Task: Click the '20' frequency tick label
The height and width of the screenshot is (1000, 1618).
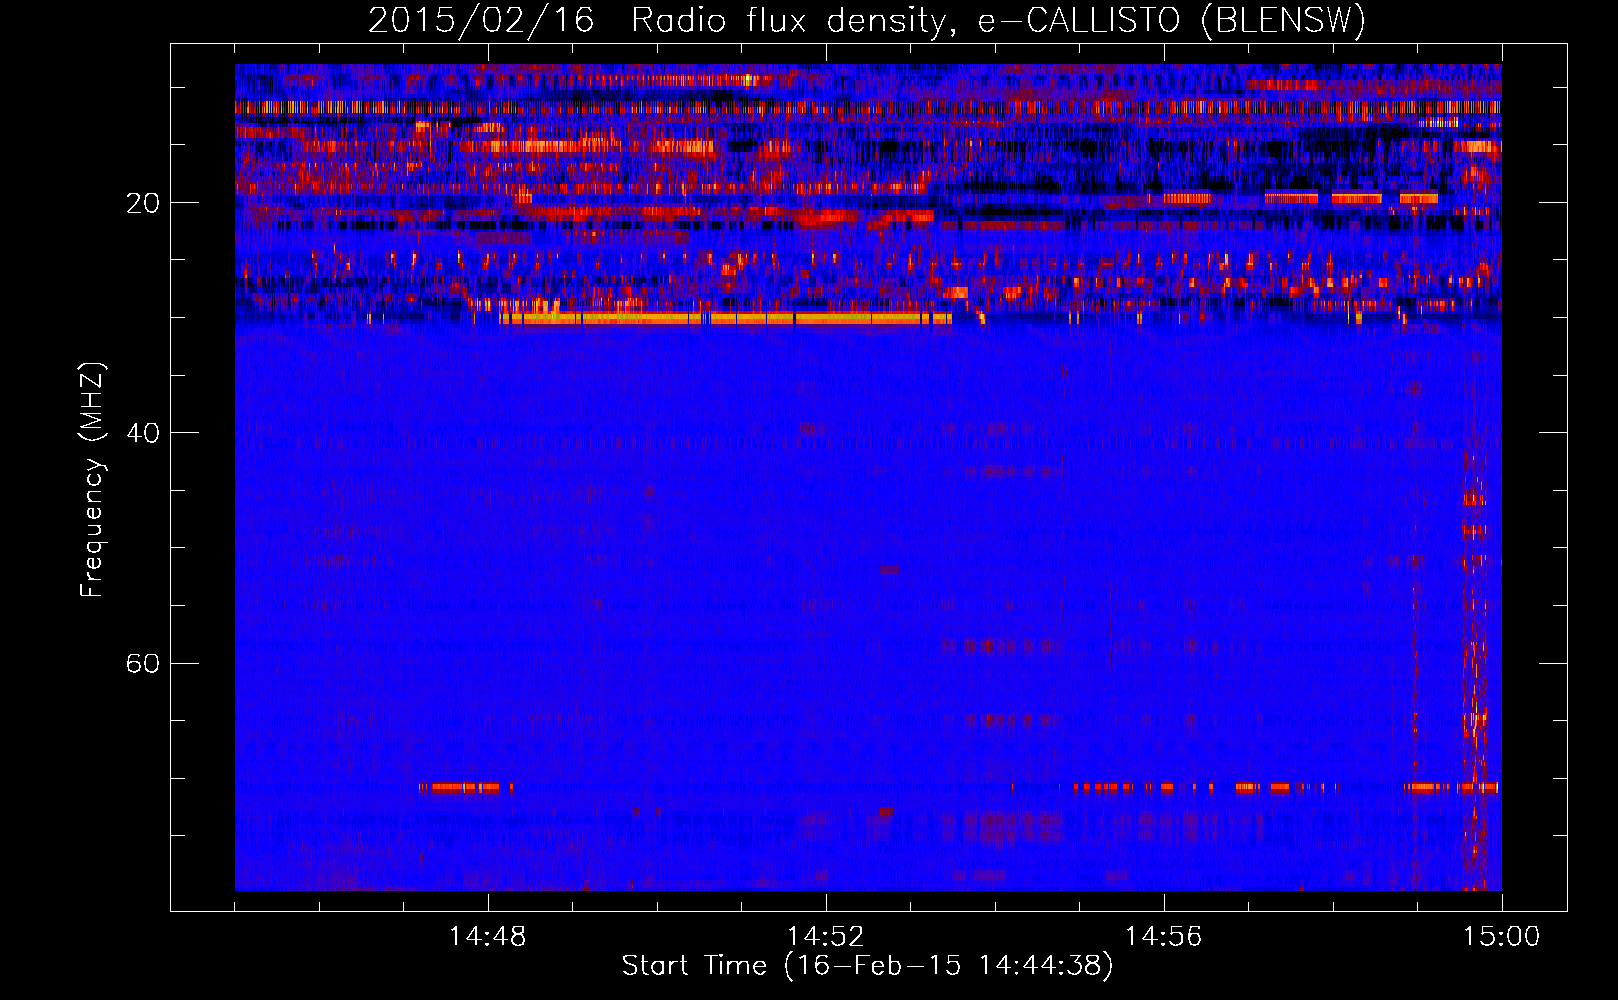Action: pyautogui.click(x=142, y=203)
